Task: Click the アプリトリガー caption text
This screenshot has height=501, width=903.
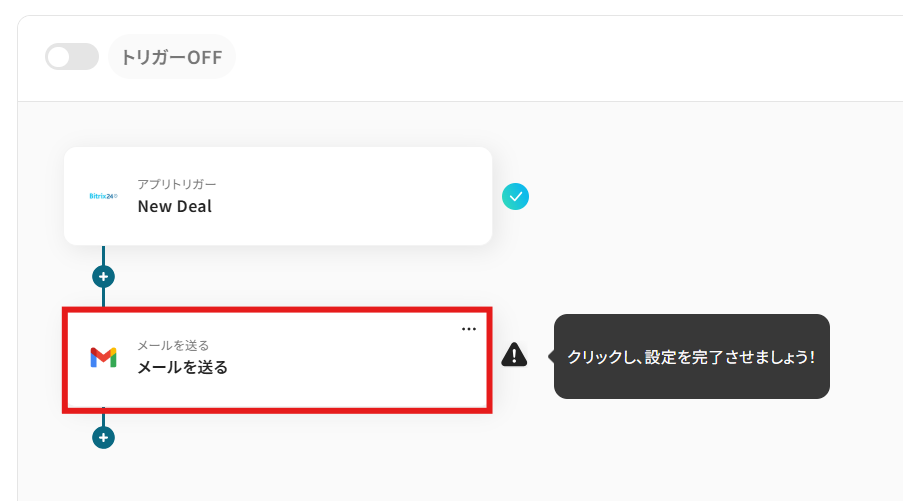Action: 177,185
